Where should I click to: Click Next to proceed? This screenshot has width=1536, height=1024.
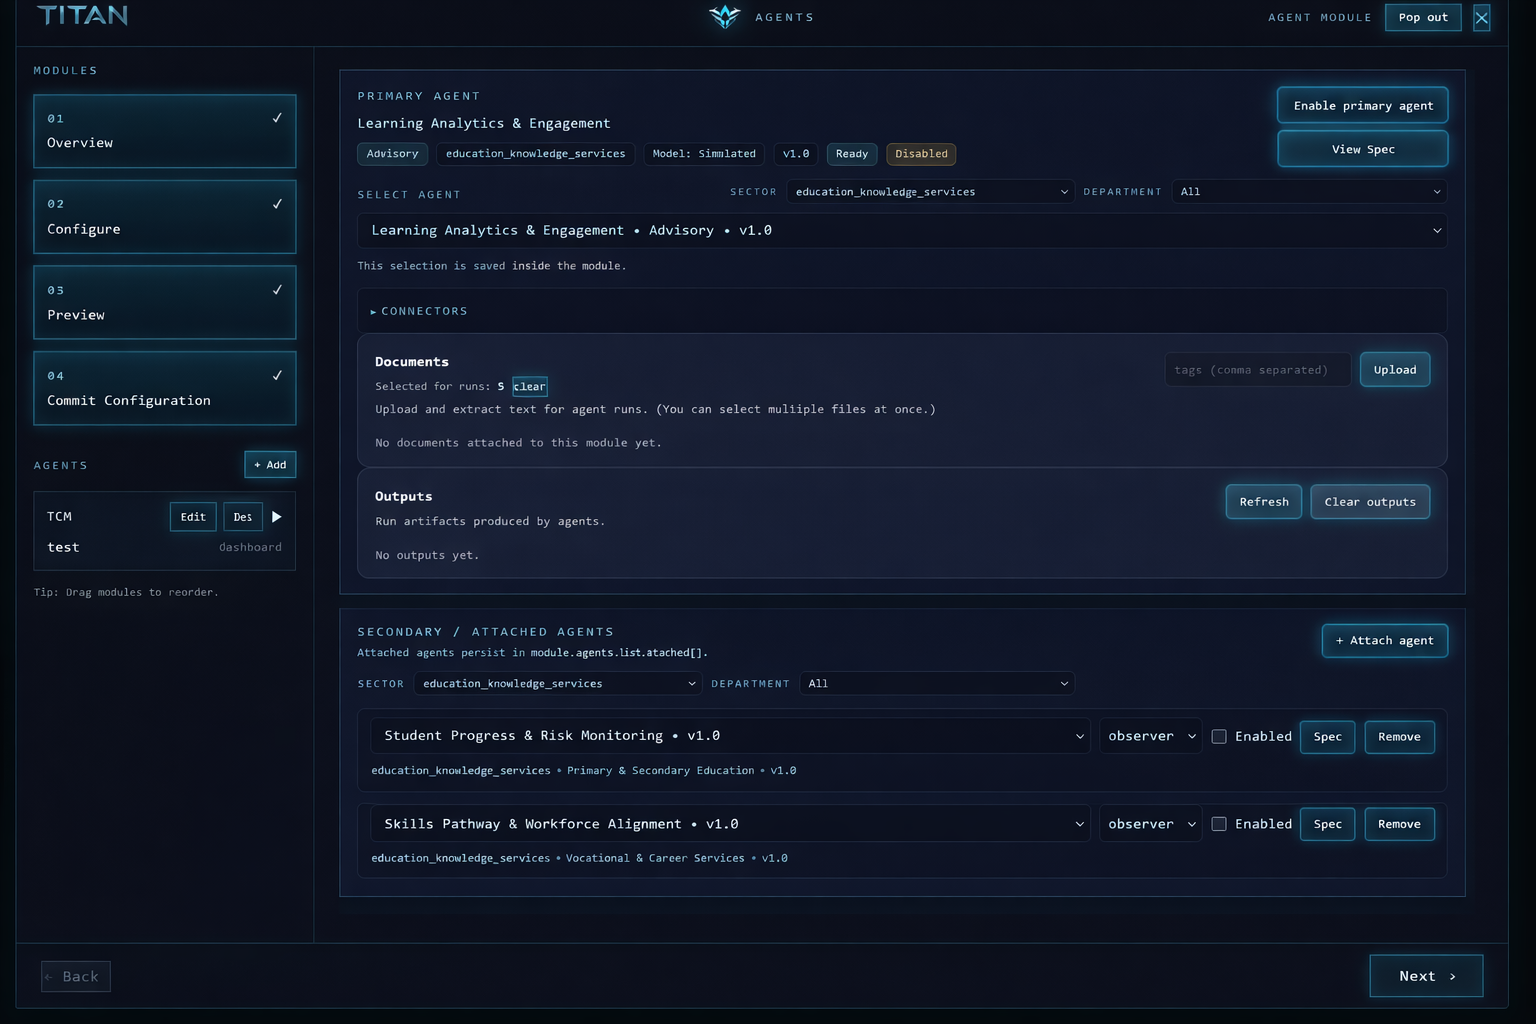[x=1425, y=976]
